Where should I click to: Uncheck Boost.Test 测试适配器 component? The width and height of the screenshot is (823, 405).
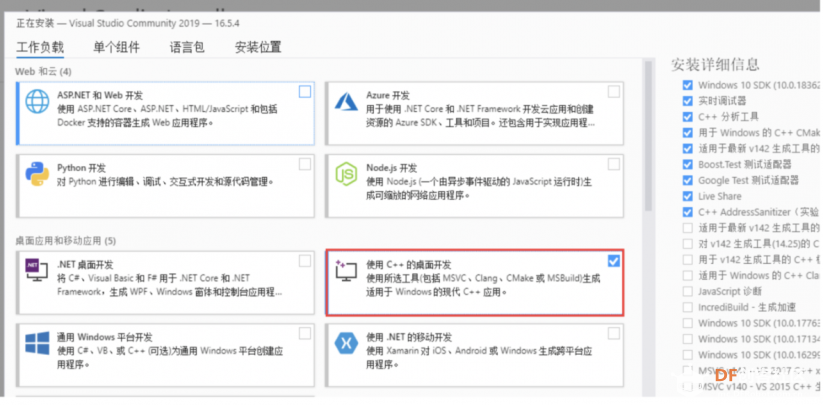click(688, 164)
